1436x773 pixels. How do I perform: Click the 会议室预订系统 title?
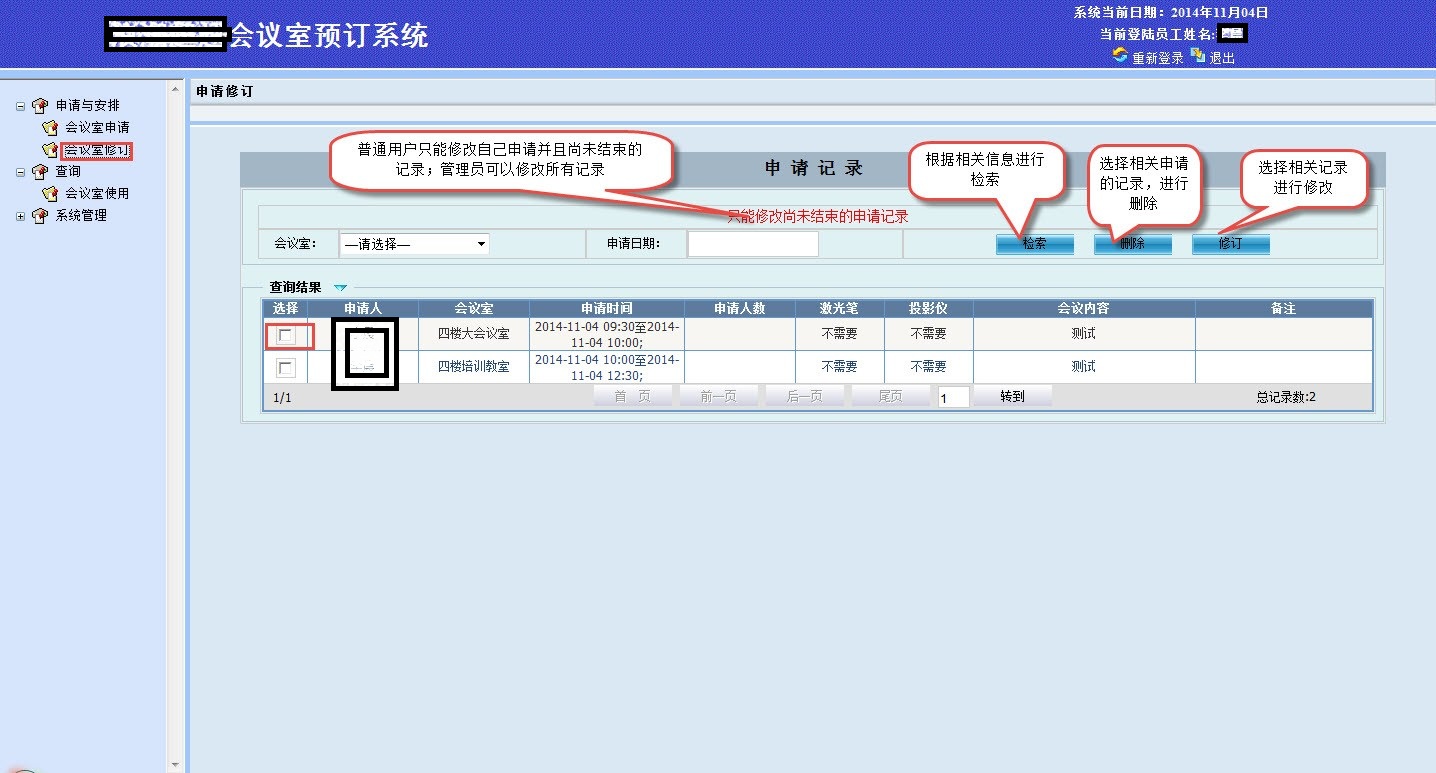click(329, 36)
